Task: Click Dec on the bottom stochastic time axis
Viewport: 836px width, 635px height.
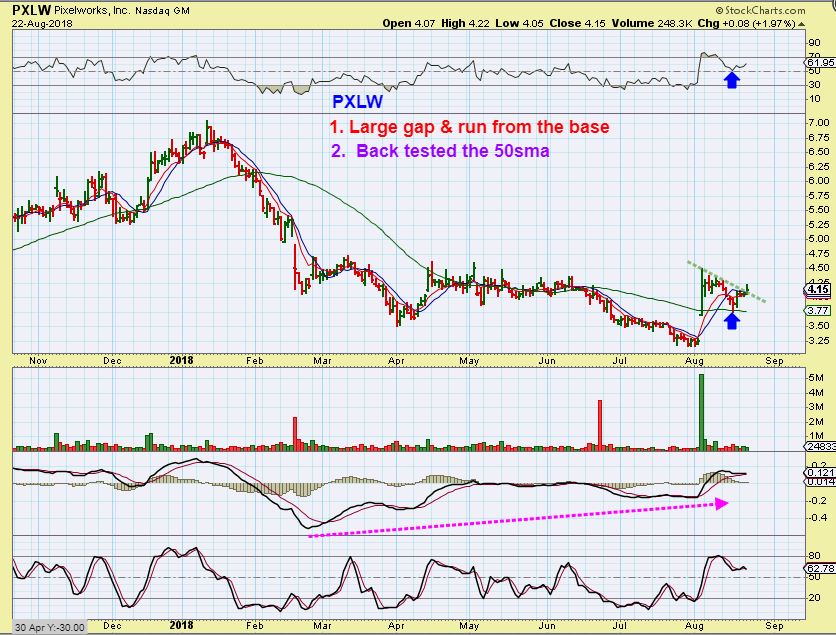Action: (x=111, y=625)
